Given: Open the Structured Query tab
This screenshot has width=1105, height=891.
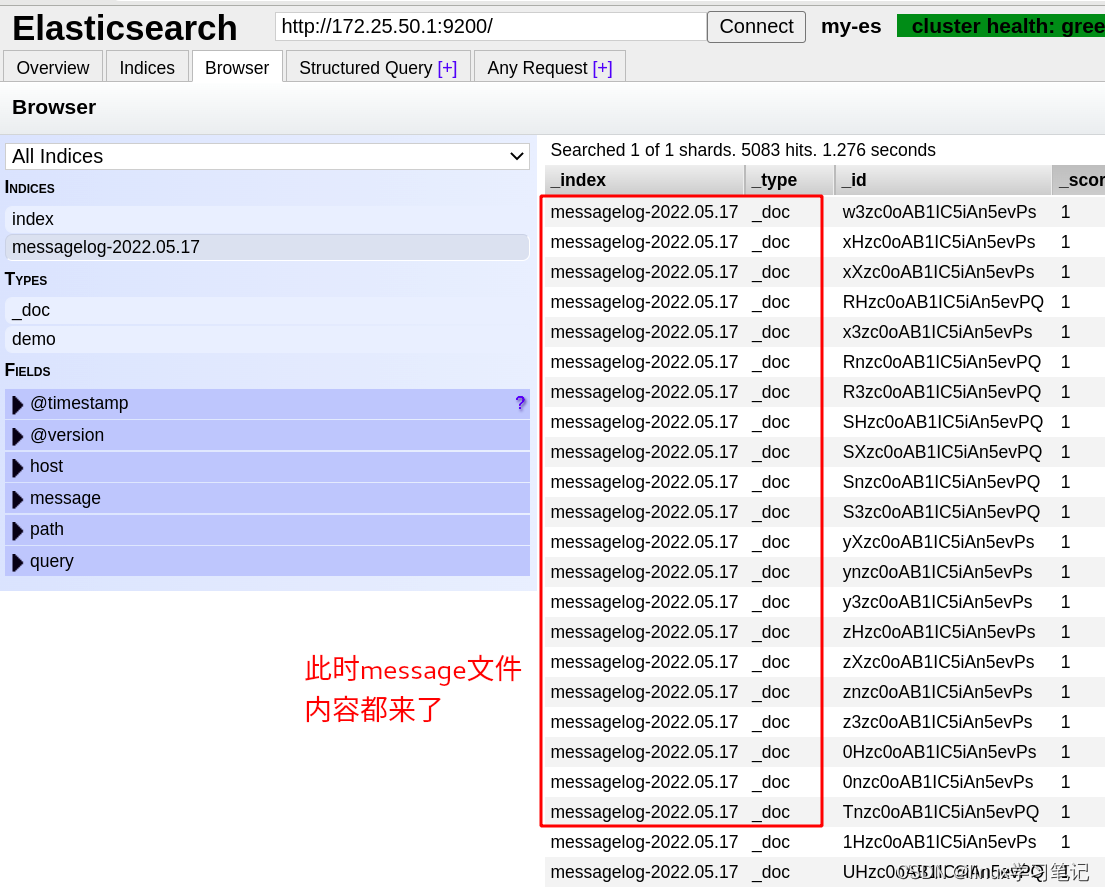Looking at the screenshot, I should pos(378,68).
